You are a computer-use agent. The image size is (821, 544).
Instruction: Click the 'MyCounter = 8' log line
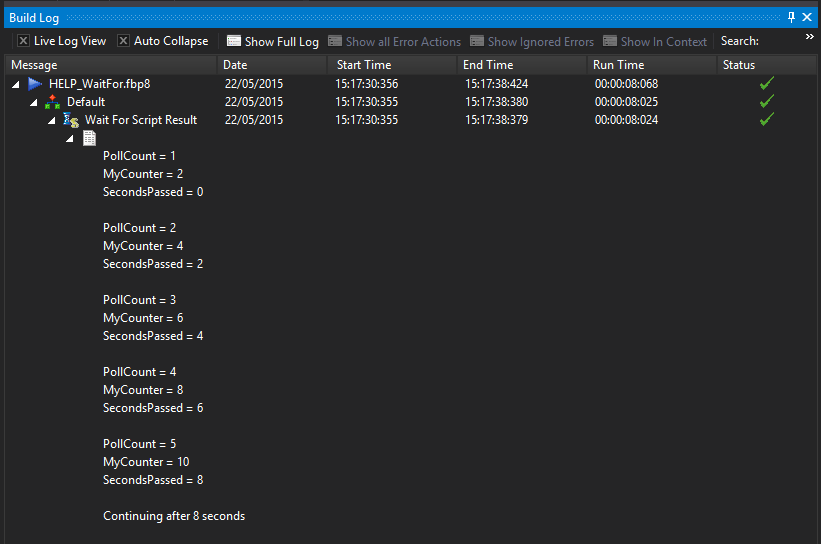143,390
